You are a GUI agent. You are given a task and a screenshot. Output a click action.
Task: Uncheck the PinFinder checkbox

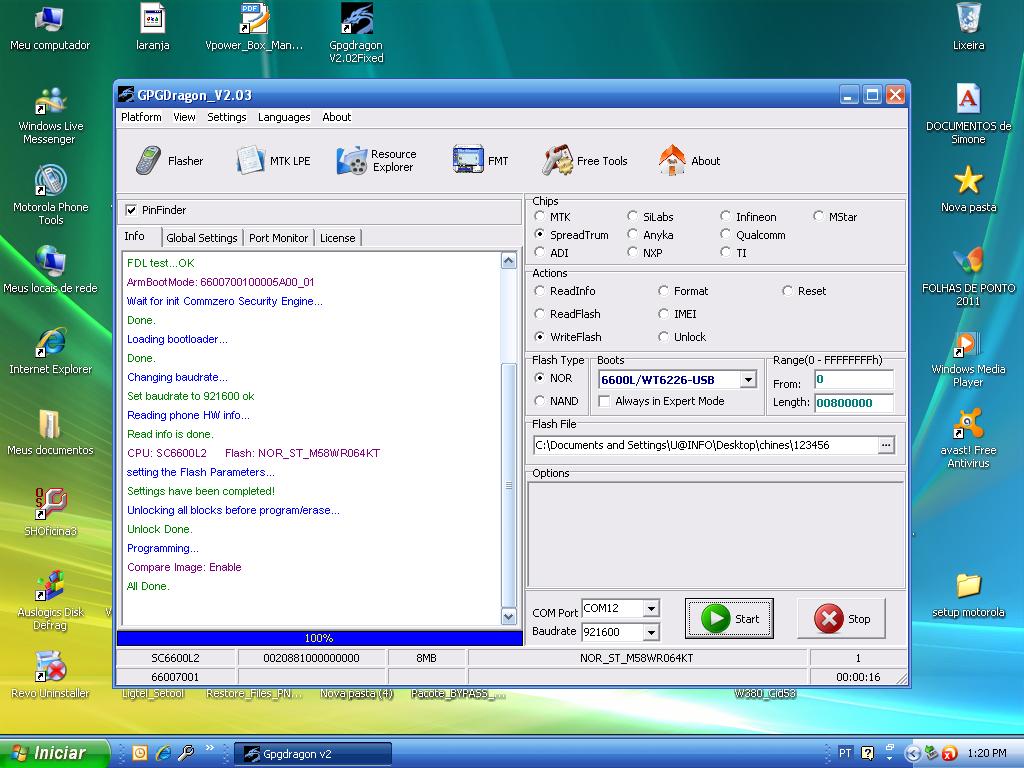(131, 210)
